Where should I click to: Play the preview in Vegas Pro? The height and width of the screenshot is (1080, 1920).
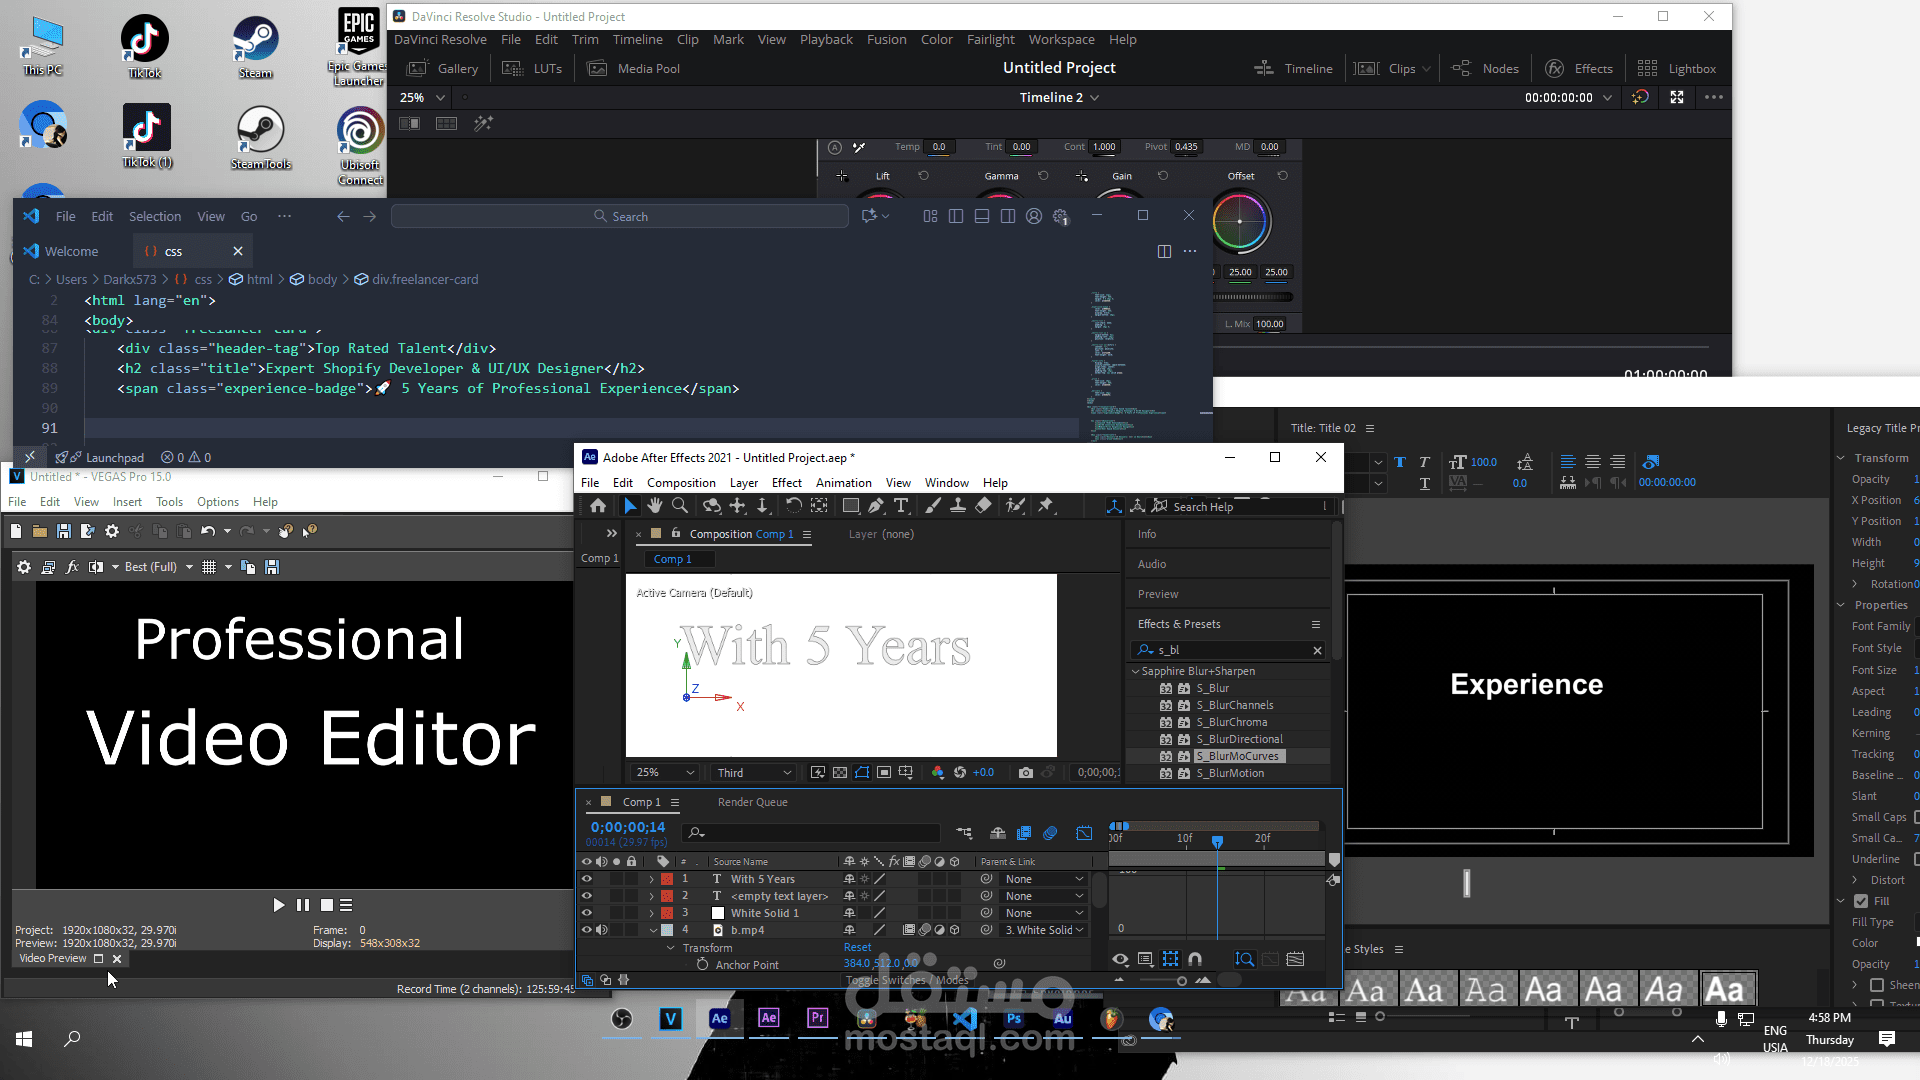point(278,905)
